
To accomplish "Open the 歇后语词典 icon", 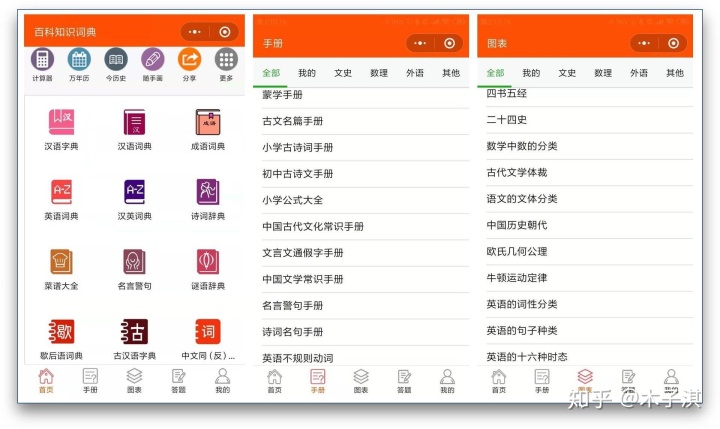I will tap(61, 332).
